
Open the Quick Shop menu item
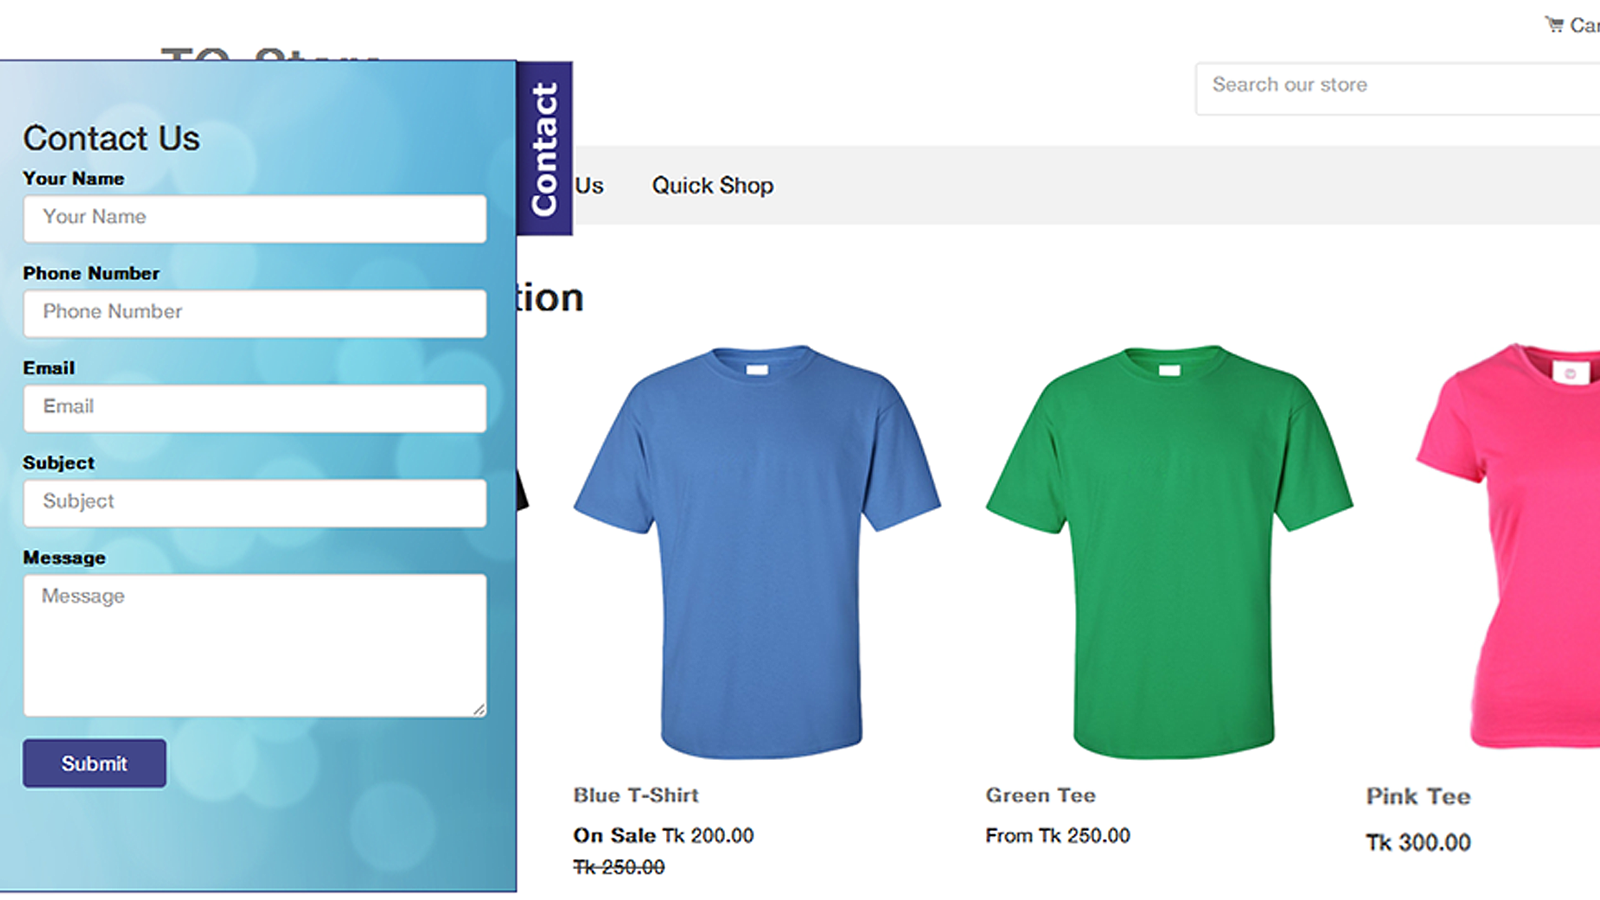pyautogui.click(x=713, y=185)
